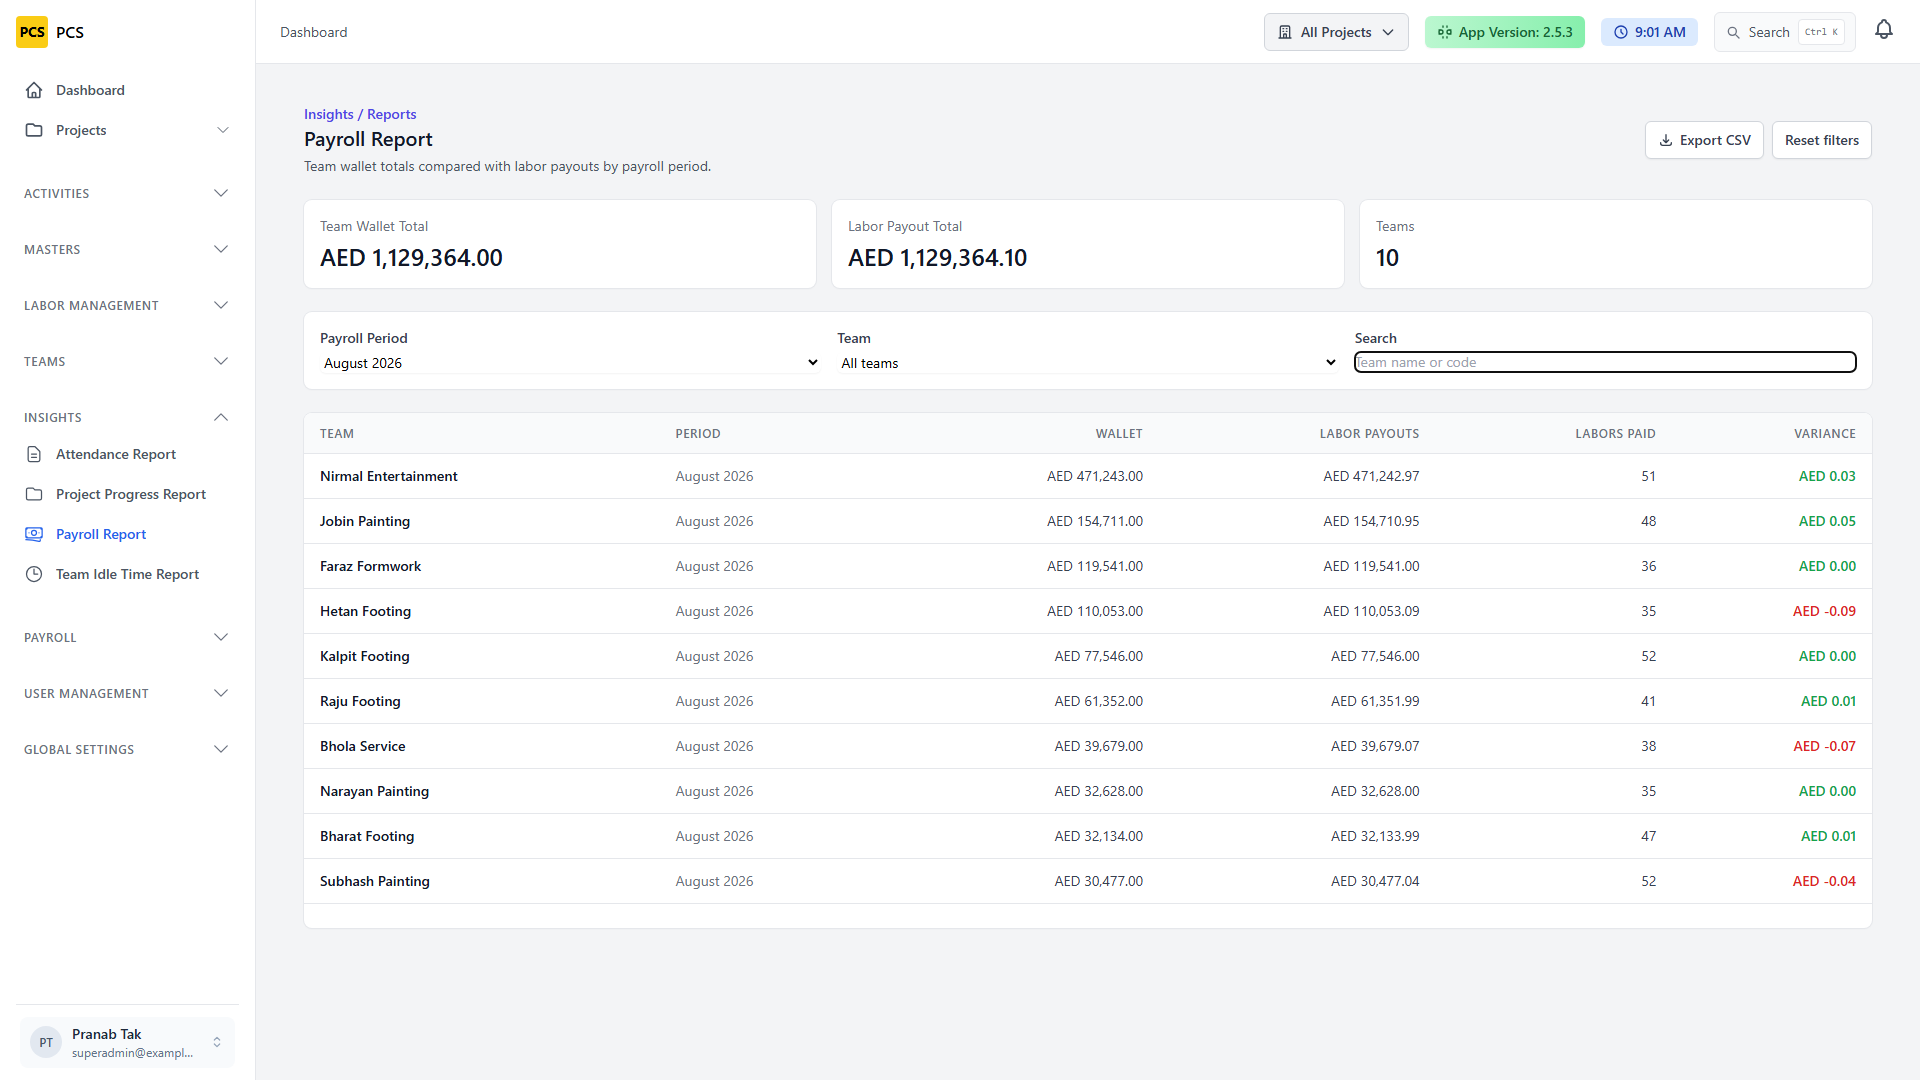Viewport: 1920px width, 1080px height.
Task: Click the download icon on Export CSV
Action: click(1666, 140)
